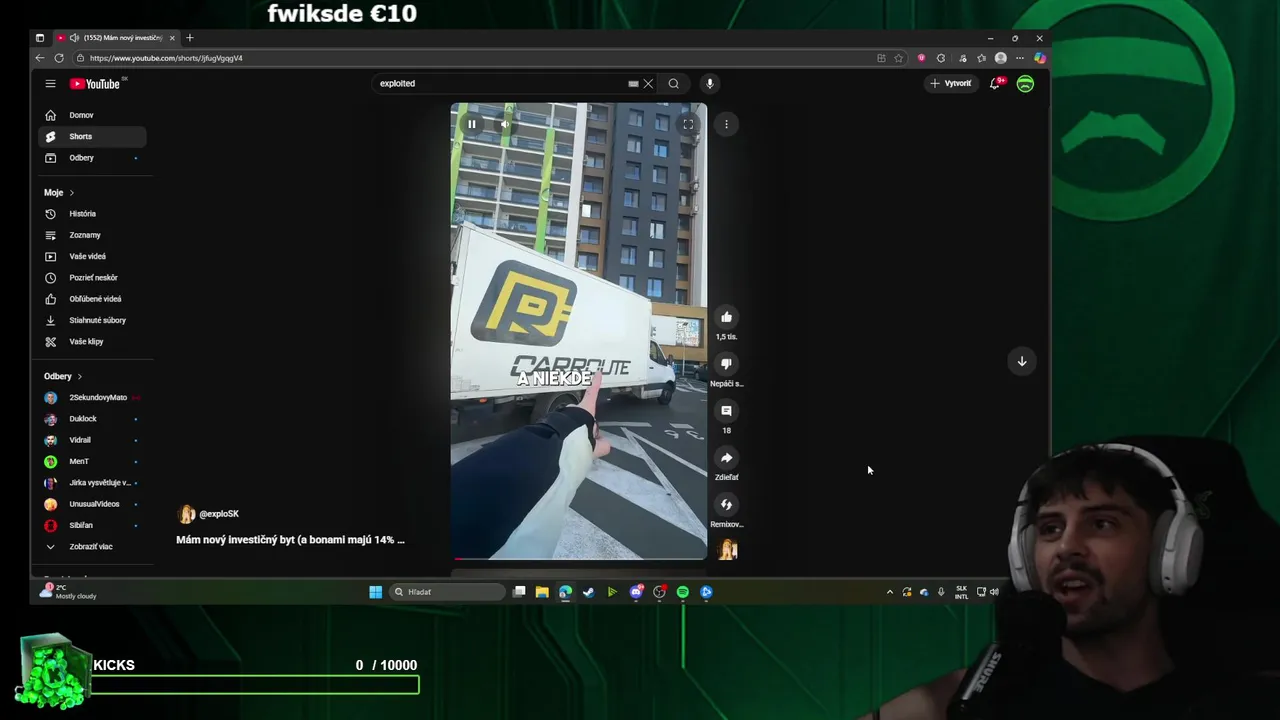Viewport: 1280px width, 720px height.
Task: Open the comments showing 18
Action: [726, 411]
